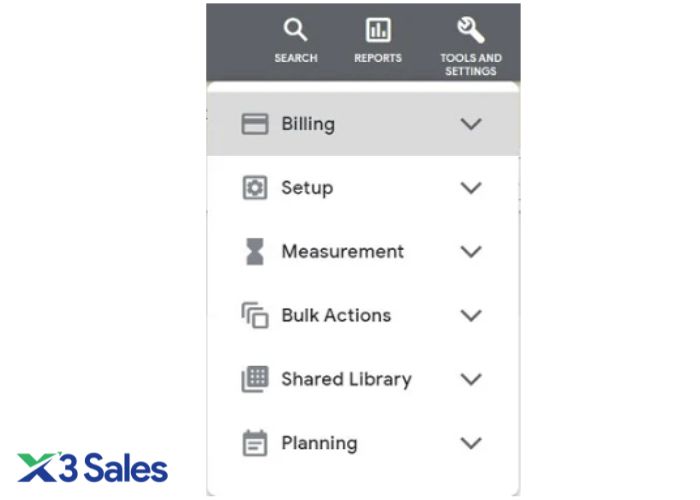Click the Planning calendar icon

pos(255,443)
